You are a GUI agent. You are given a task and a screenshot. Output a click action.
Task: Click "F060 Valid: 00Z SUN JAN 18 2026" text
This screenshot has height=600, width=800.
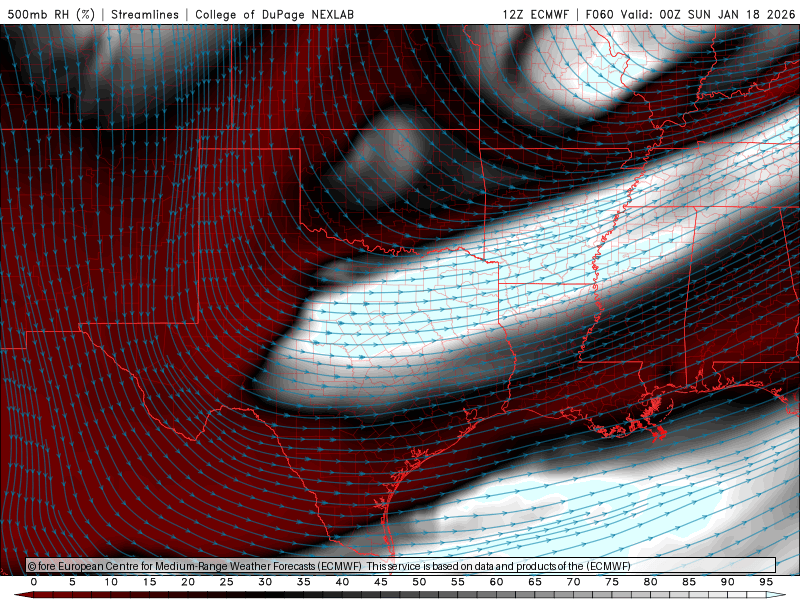point(690,14)
